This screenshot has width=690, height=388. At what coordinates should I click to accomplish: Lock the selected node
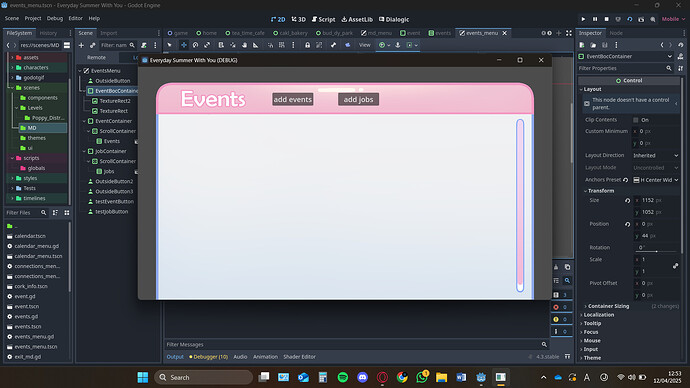pos(307,45)
